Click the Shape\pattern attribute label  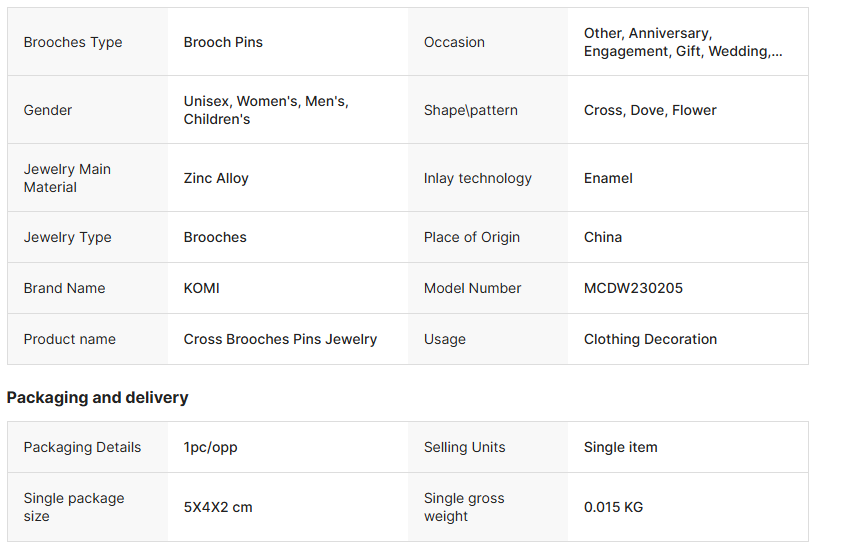tap(470, 110)
